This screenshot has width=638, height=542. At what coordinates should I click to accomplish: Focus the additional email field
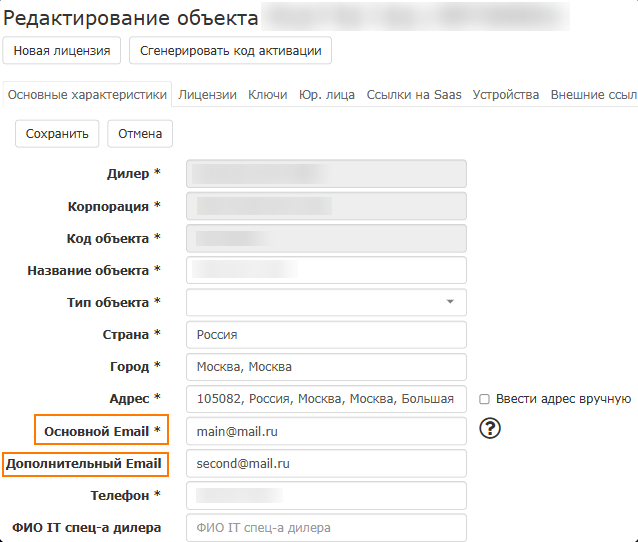327,464
